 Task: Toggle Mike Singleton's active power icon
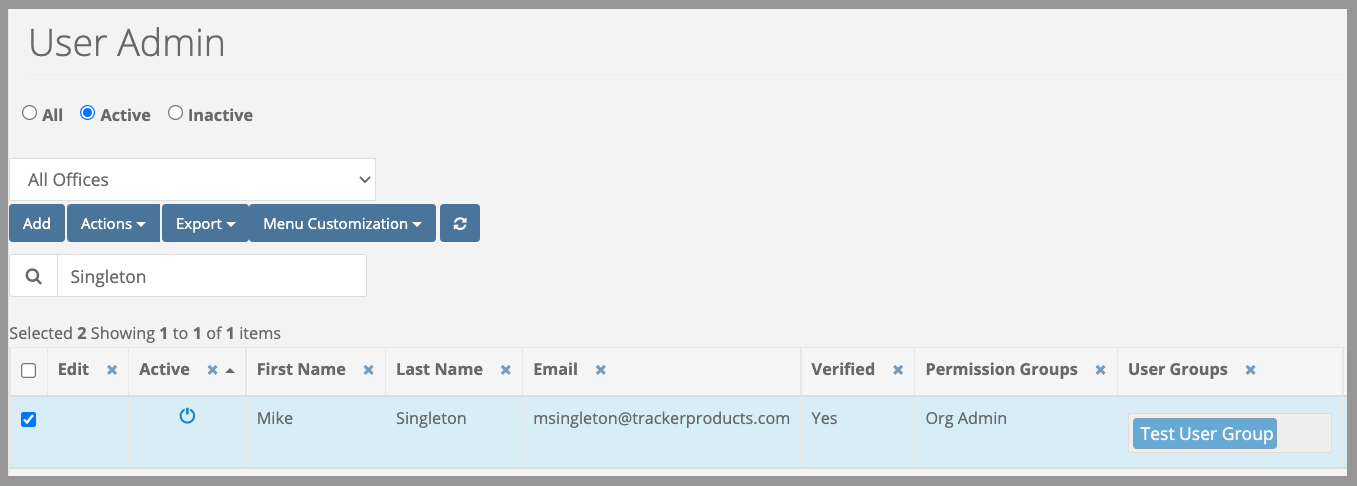click(x=187, y=416)
